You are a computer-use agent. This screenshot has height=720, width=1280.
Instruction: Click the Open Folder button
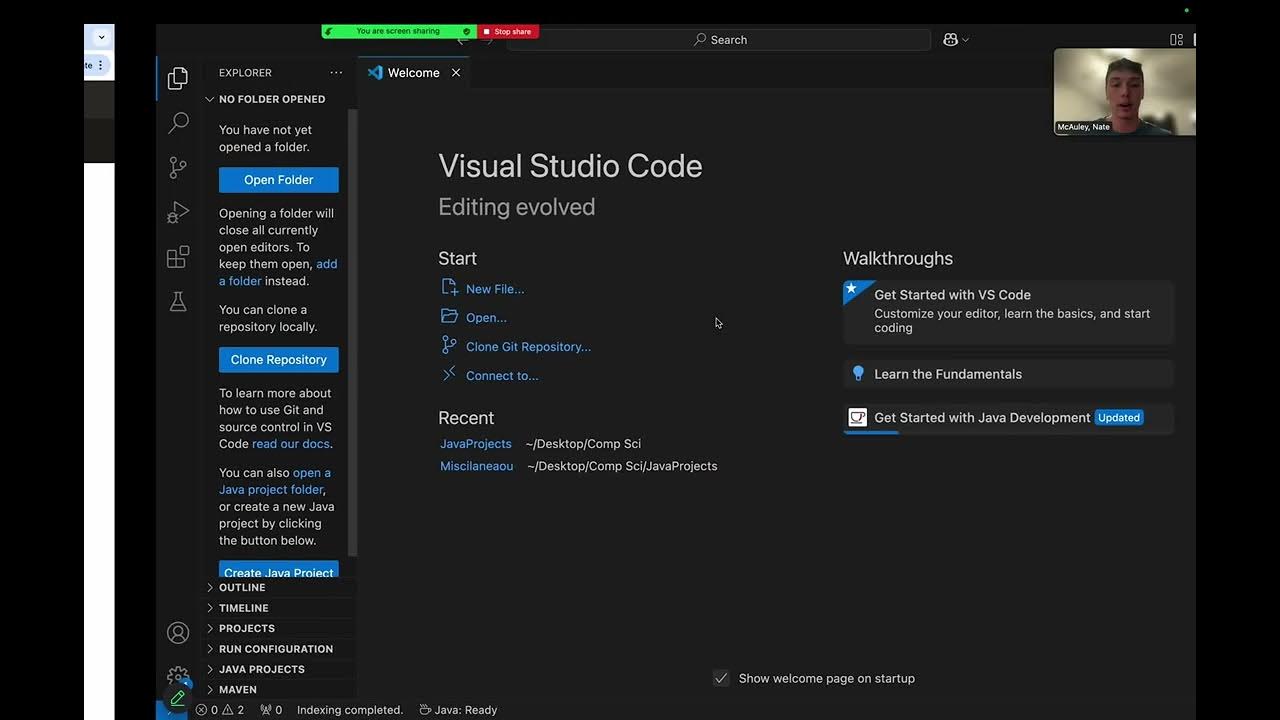coord(278,180)
